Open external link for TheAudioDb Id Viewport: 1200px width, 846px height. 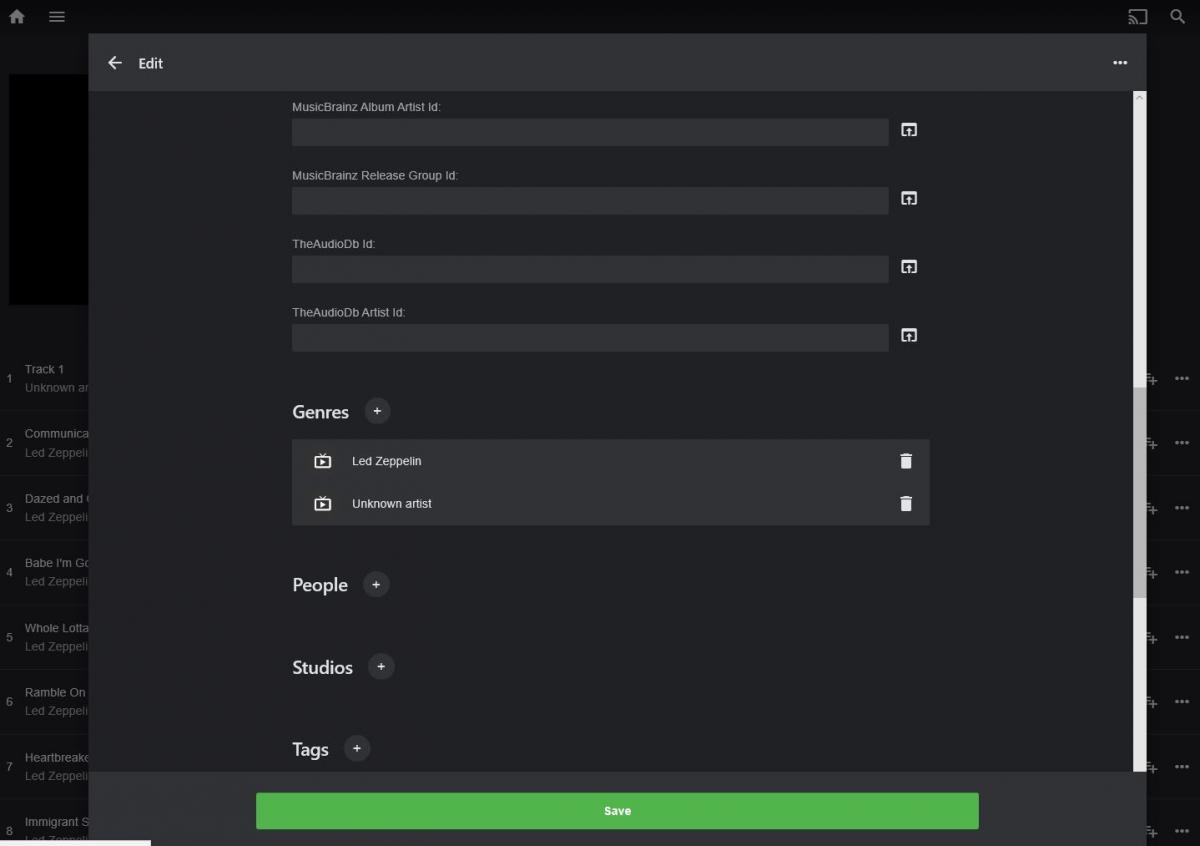[x=908, y=267]
